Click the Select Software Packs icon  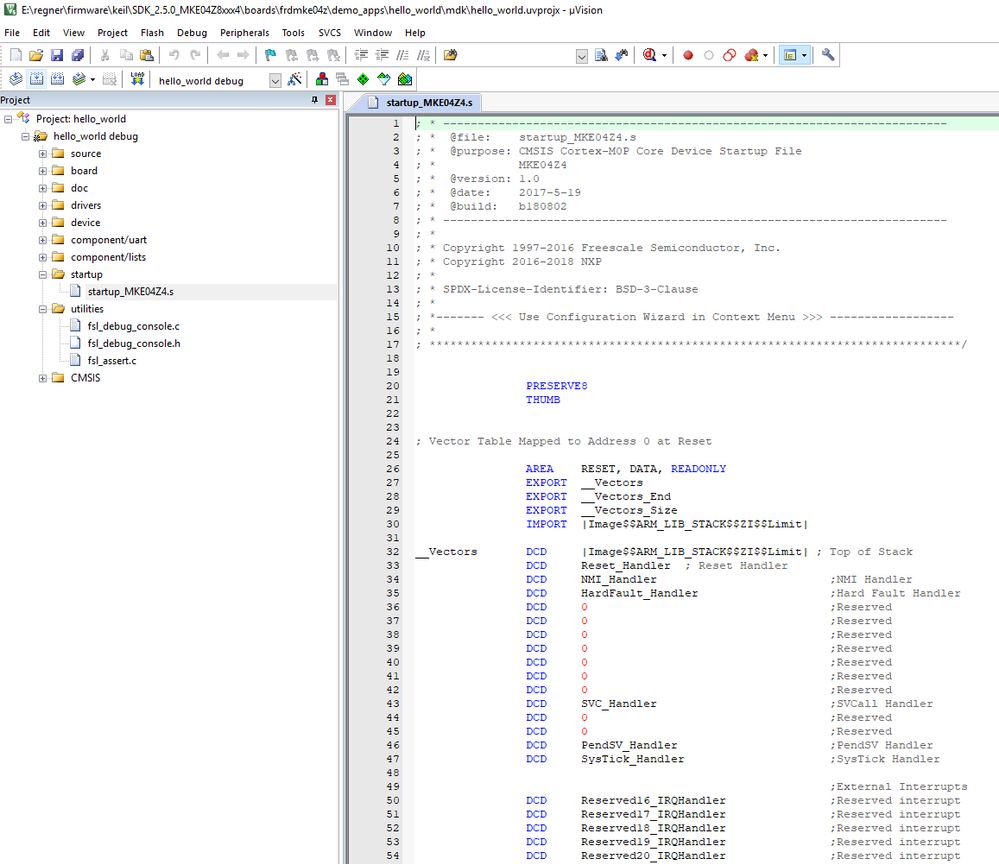click(x=384, y=80)
